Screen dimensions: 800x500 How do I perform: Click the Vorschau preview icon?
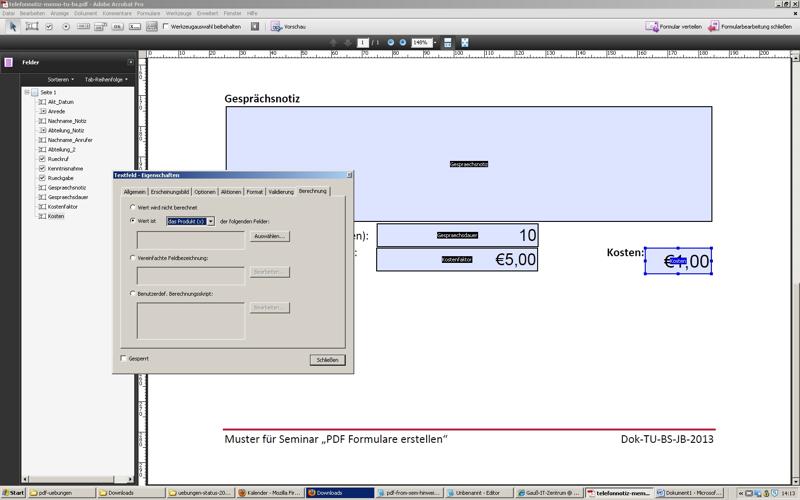click(x=276, y=27)
